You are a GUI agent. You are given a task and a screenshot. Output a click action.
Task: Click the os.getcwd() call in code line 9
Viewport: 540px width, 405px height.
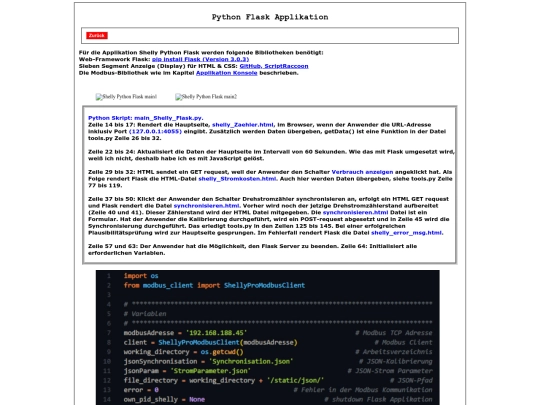tap(222, 352)
